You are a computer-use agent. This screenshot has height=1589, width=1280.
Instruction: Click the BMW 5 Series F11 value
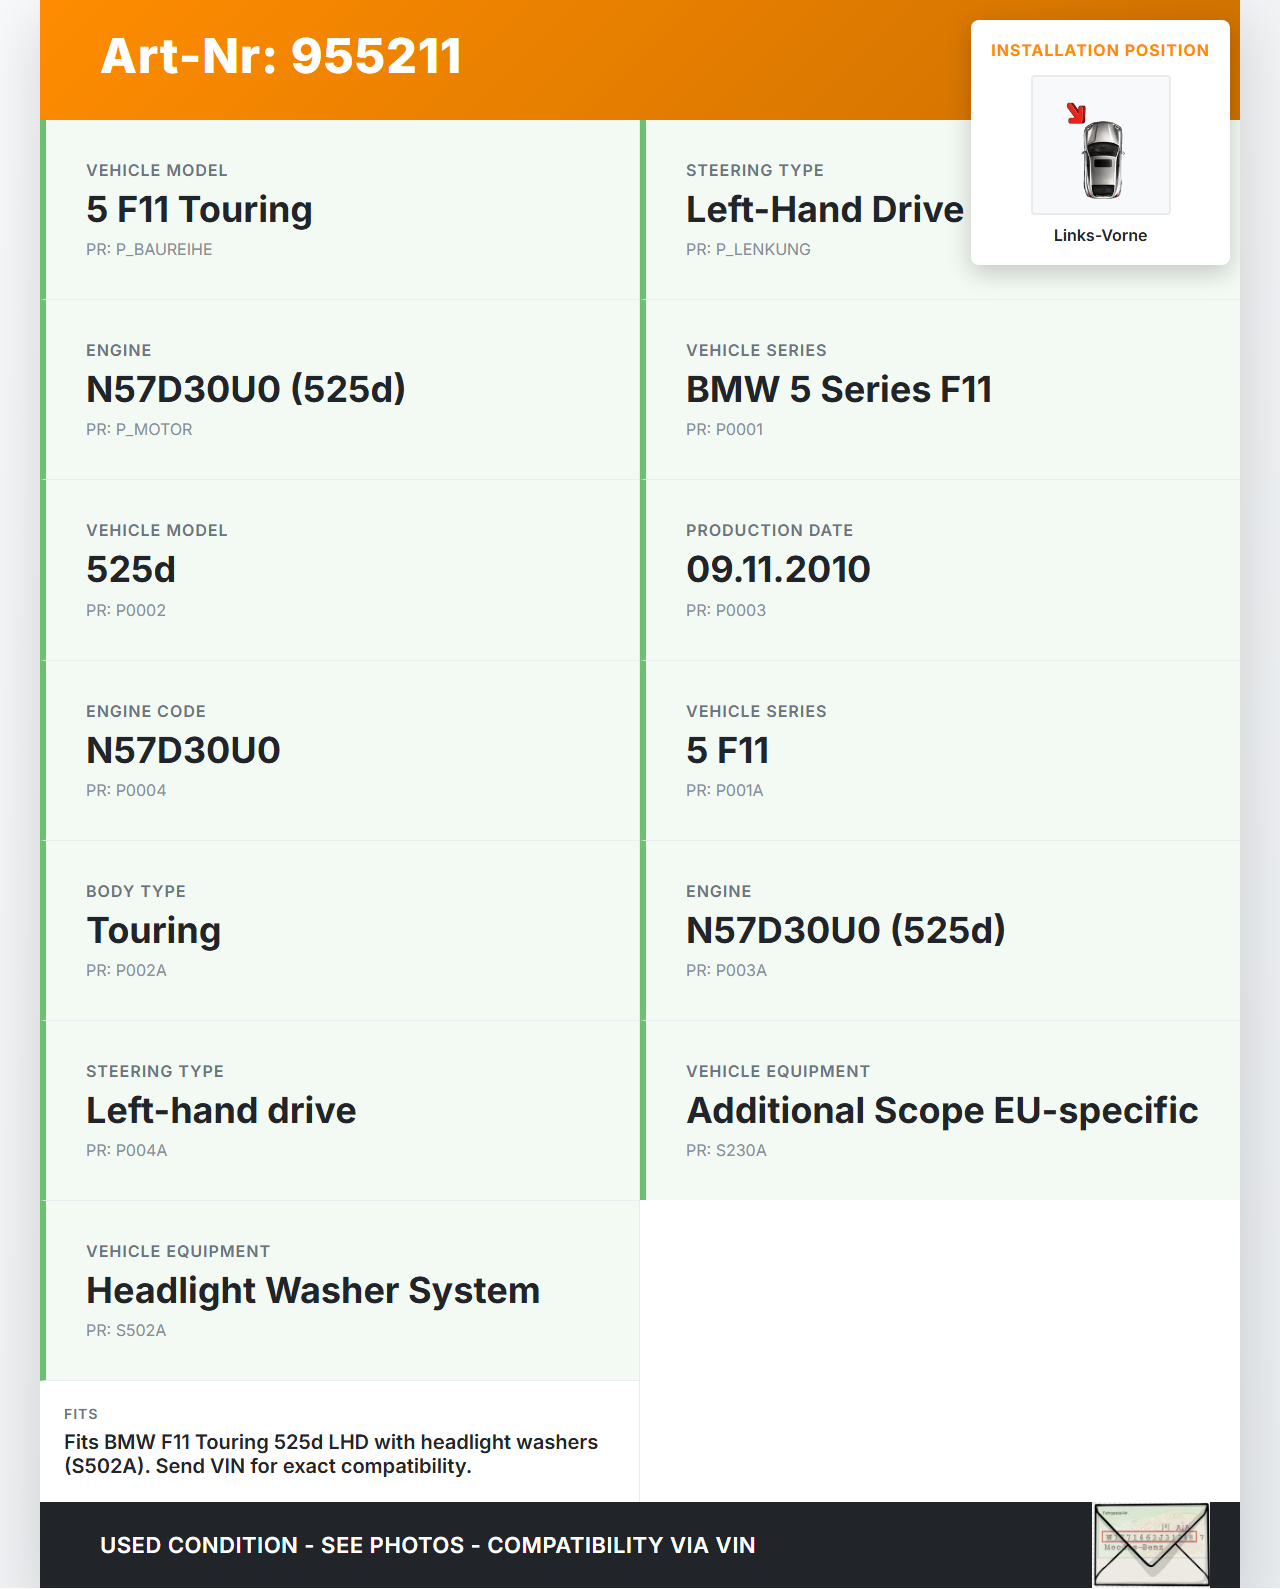(838, 390)
